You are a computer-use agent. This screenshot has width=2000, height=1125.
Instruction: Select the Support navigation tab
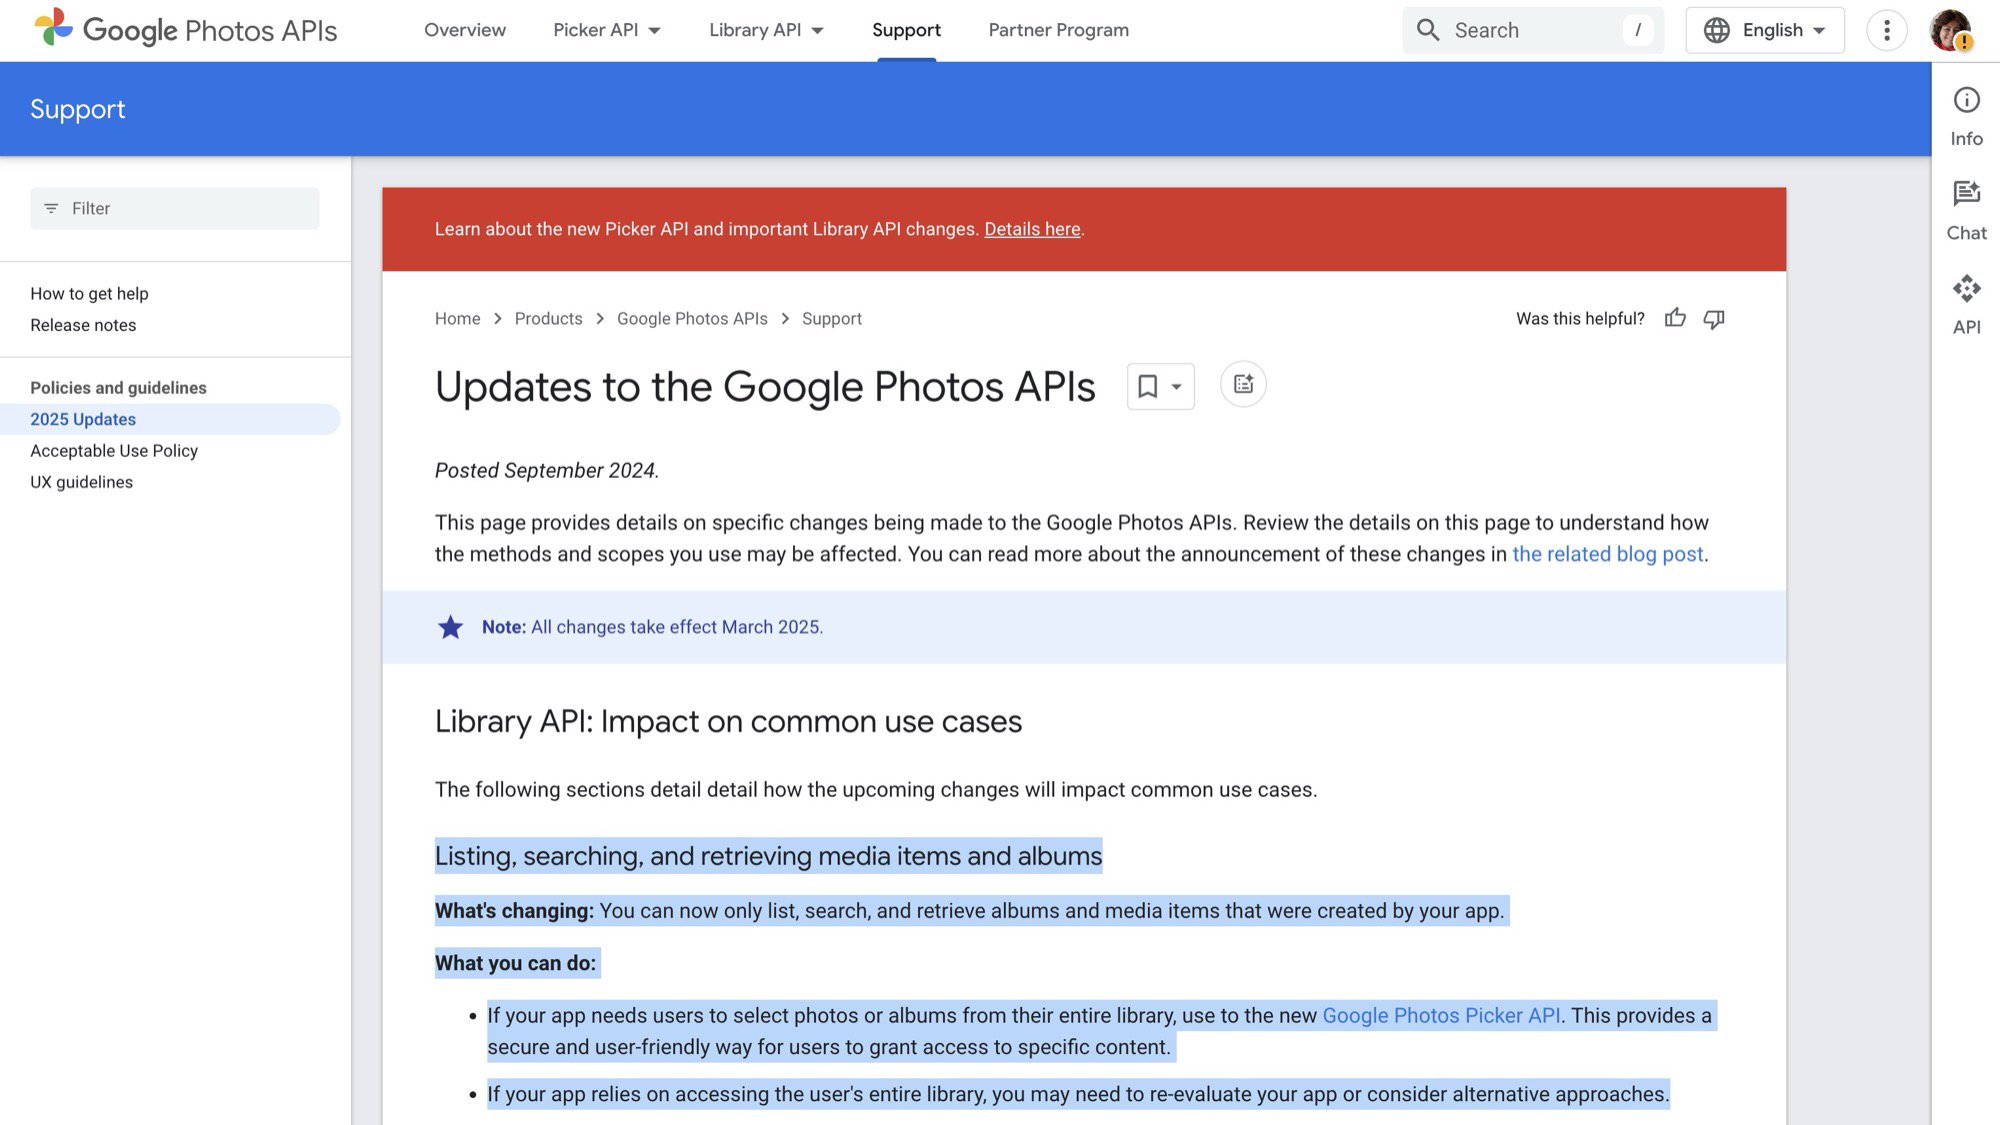(x=907, y=30)
